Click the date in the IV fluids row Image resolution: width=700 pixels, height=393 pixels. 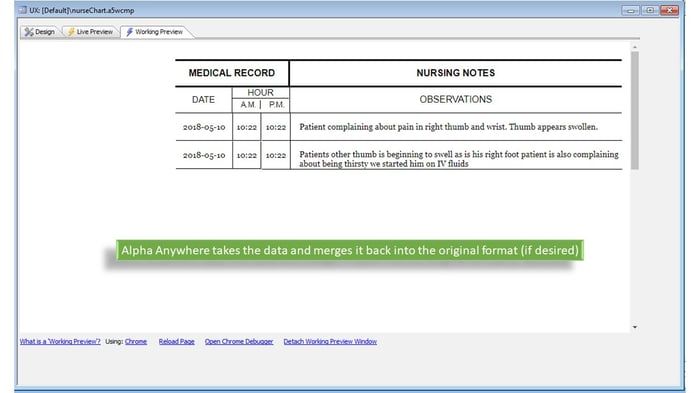(204, 155)
